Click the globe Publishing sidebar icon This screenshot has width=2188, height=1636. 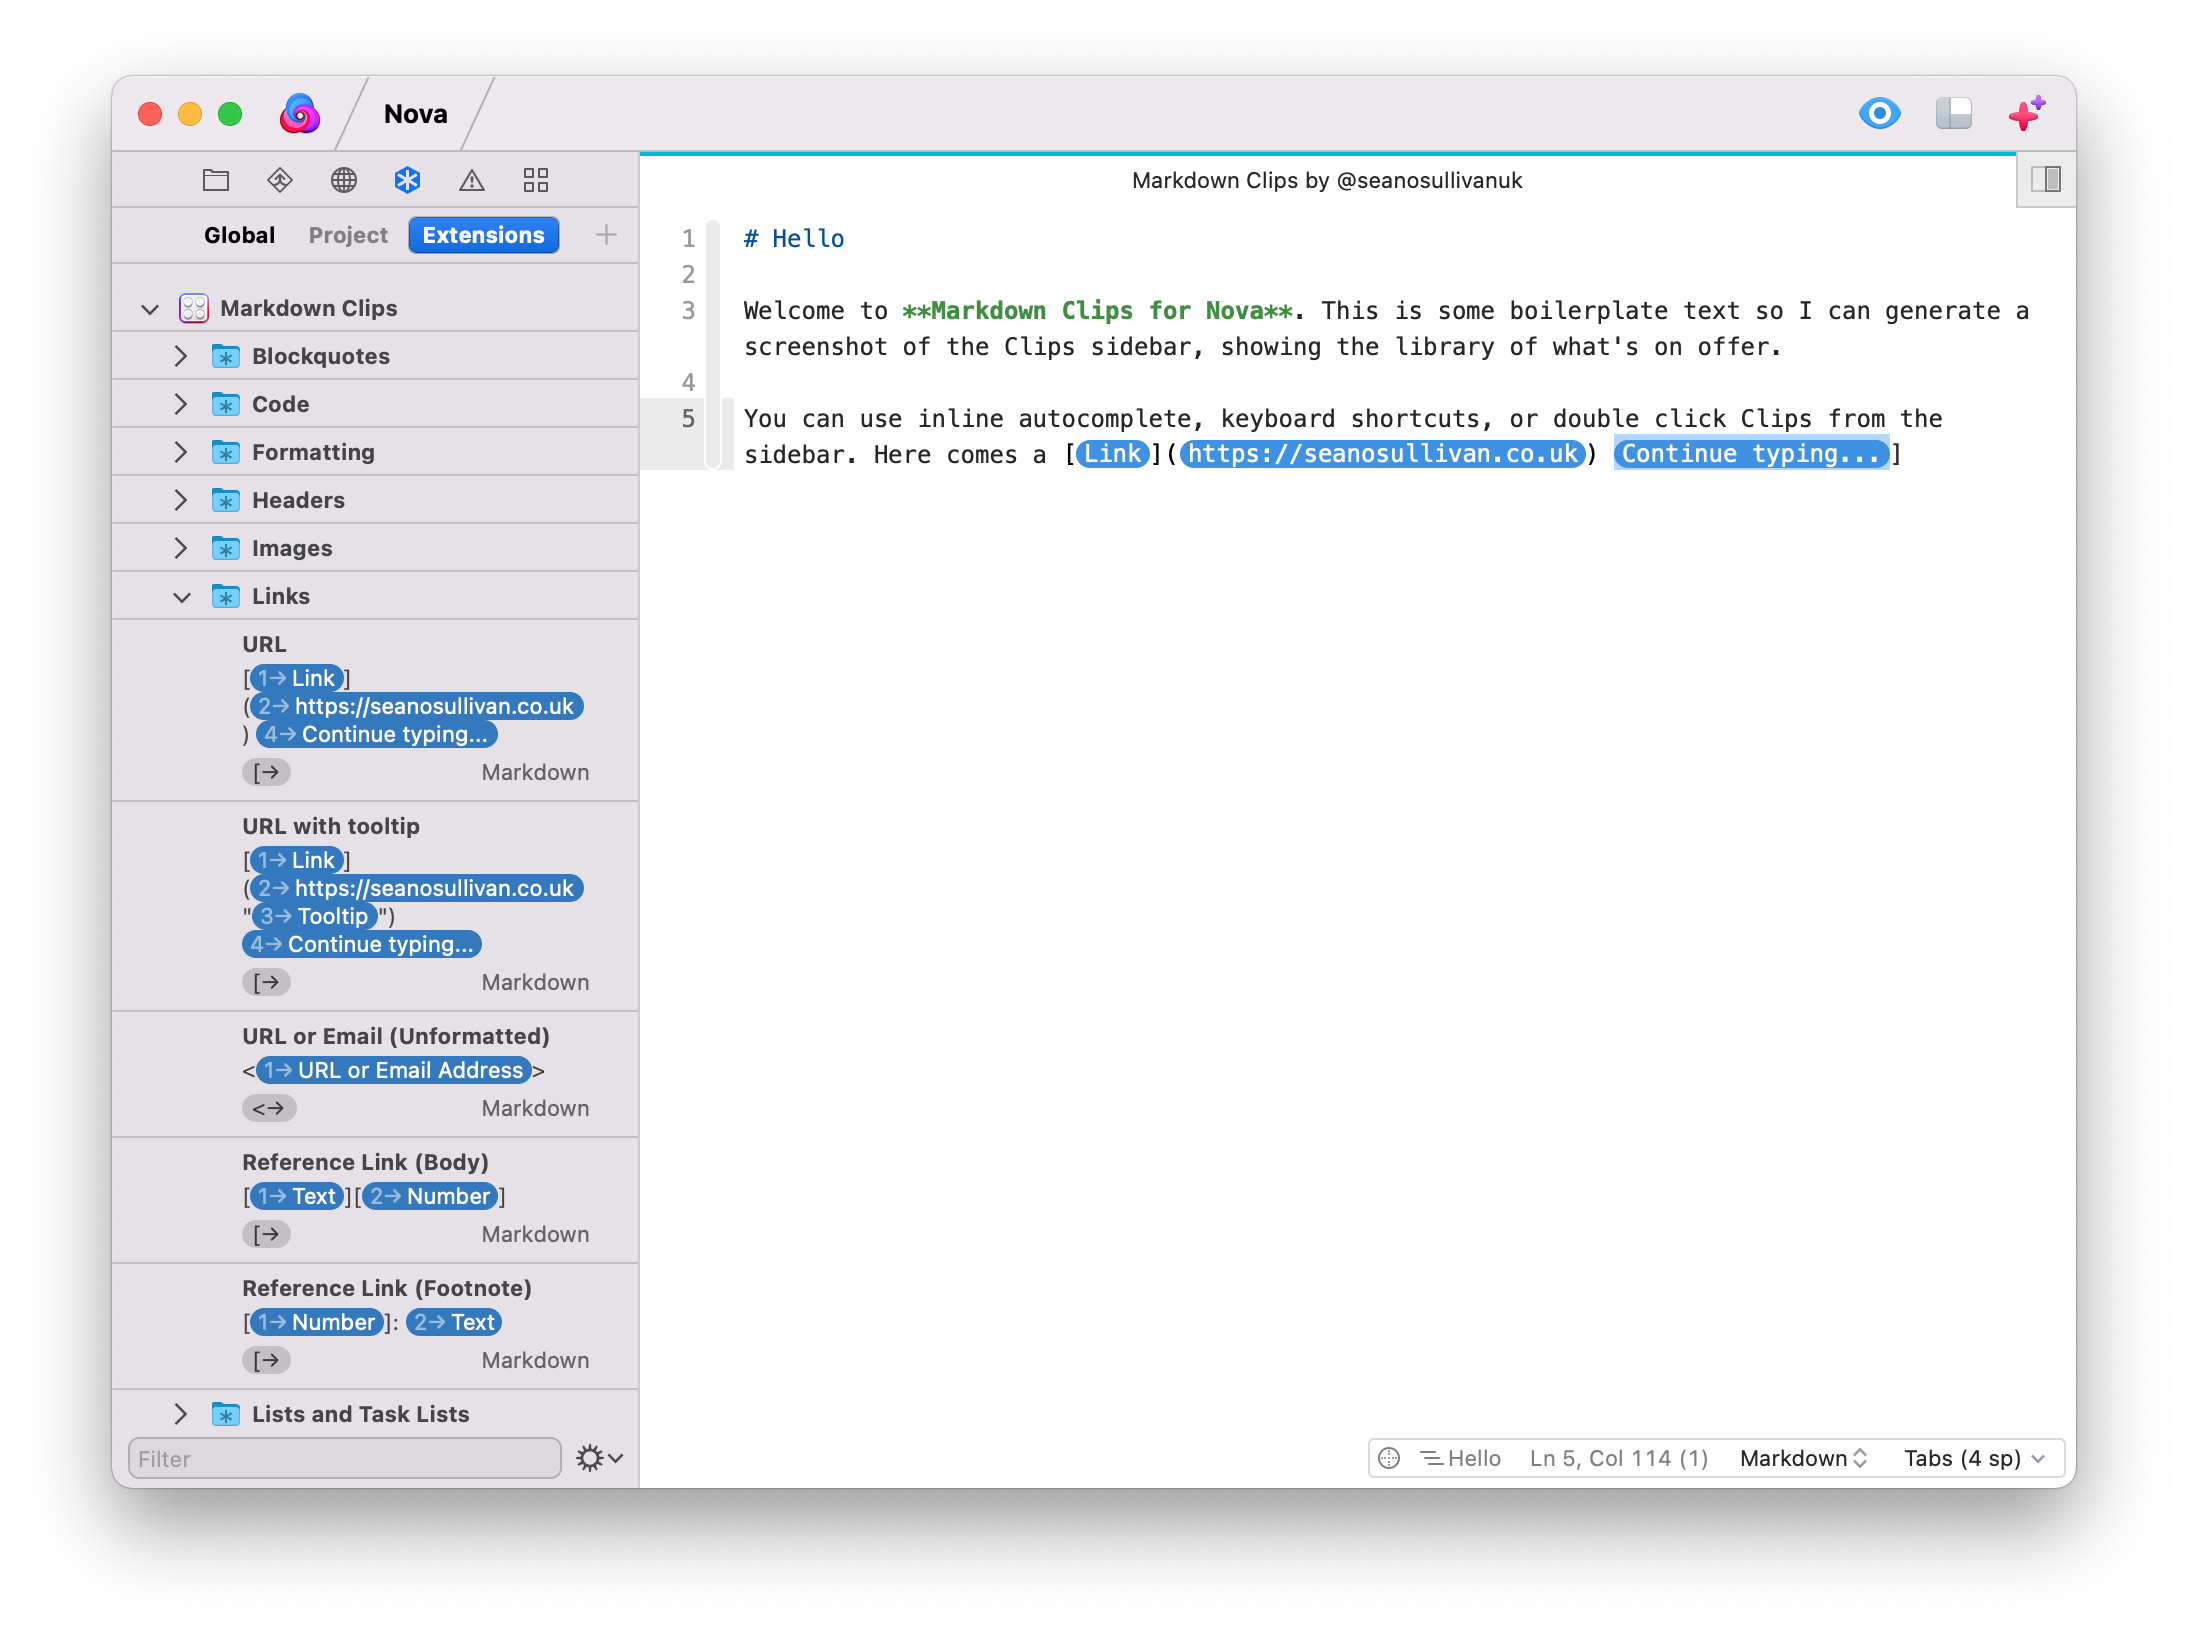pos(344,180)
